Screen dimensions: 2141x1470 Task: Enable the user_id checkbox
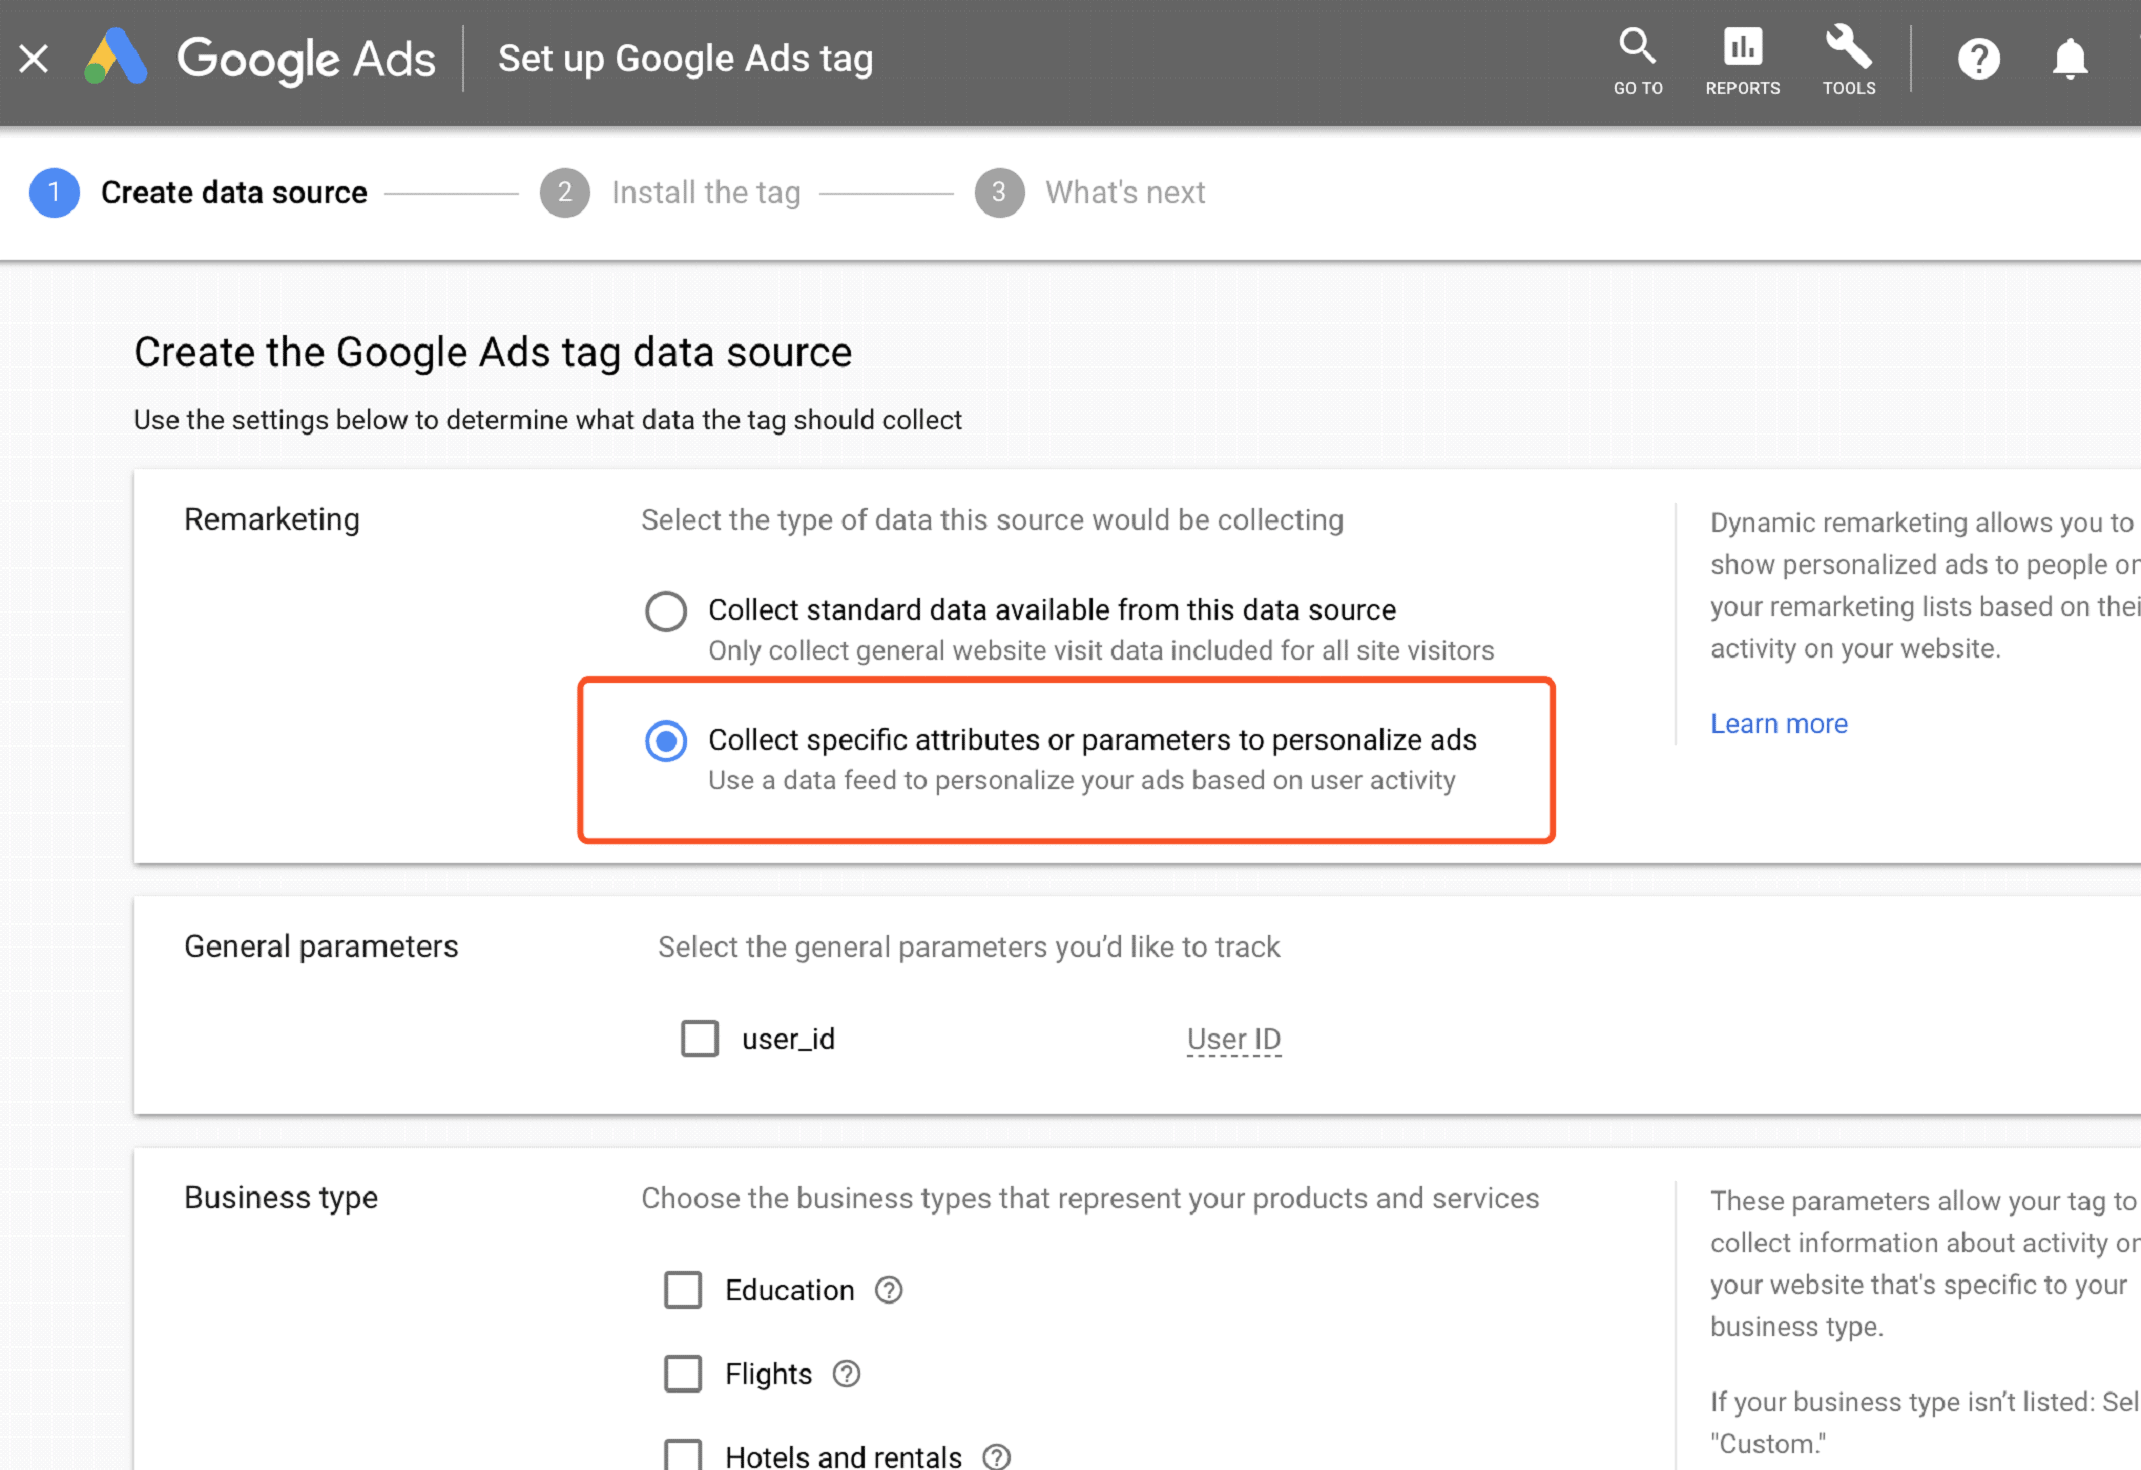point(698,1039)
